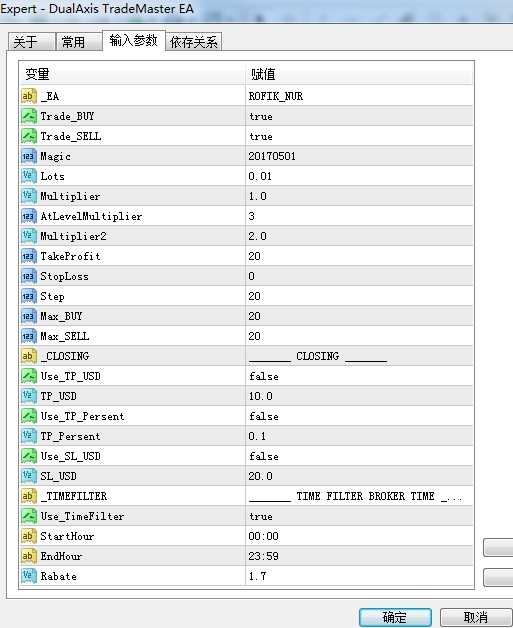Open the Use_TP_Persent value cell

coord(359,416)
